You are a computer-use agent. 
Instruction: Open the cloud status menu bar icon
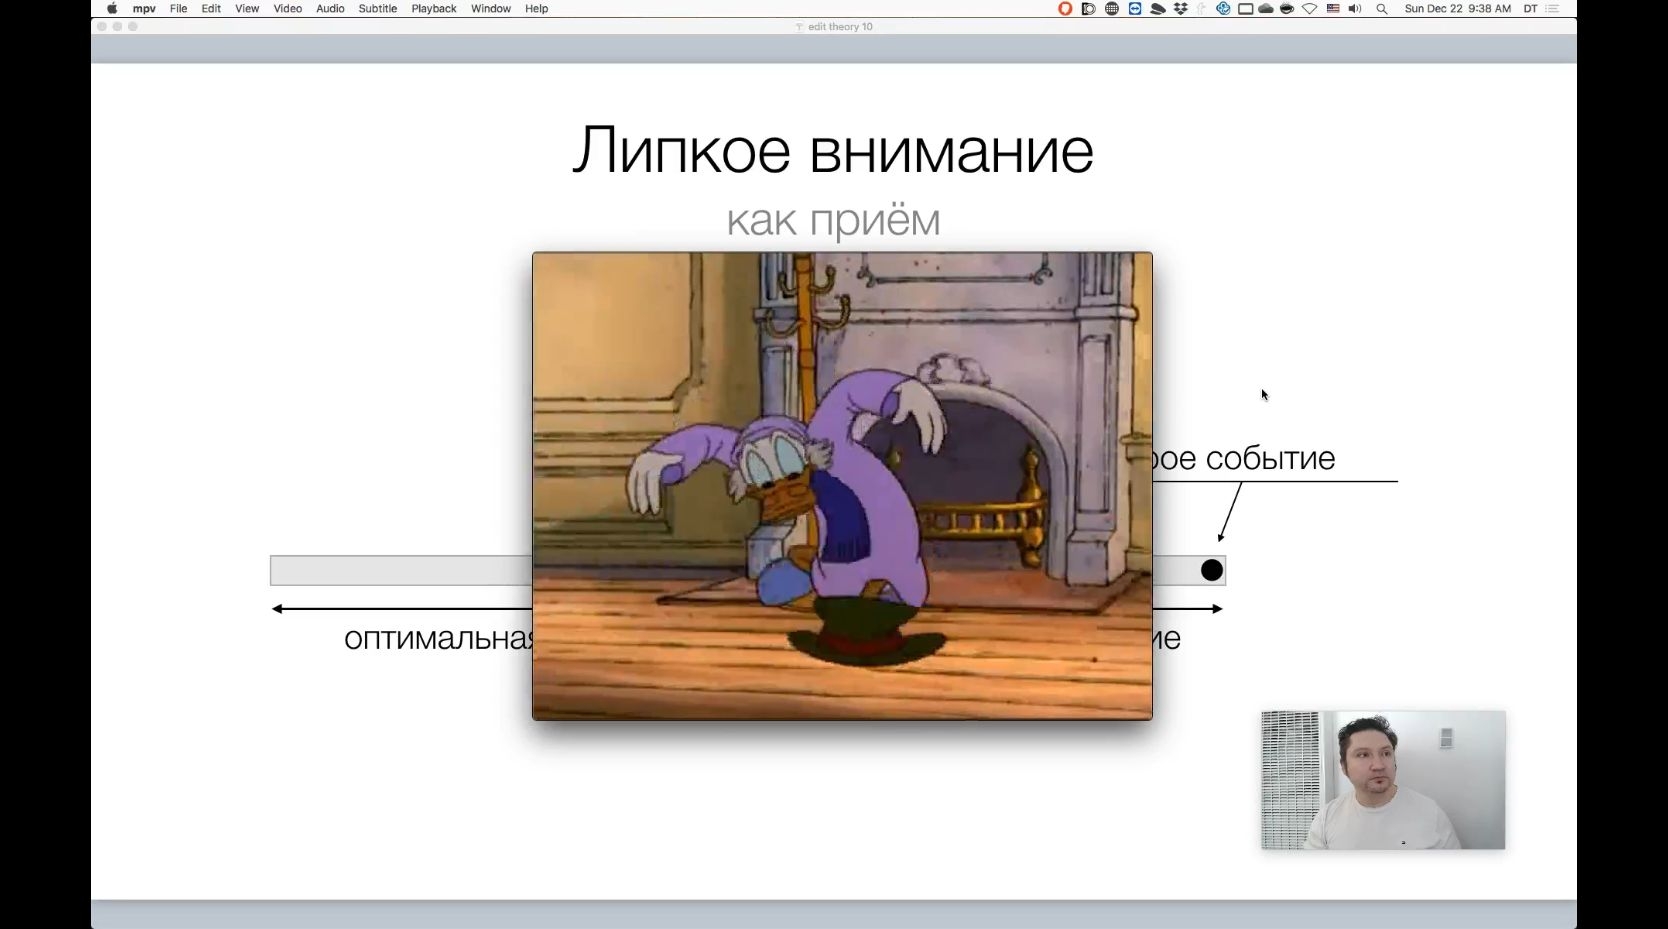(x=1266, y=9)
